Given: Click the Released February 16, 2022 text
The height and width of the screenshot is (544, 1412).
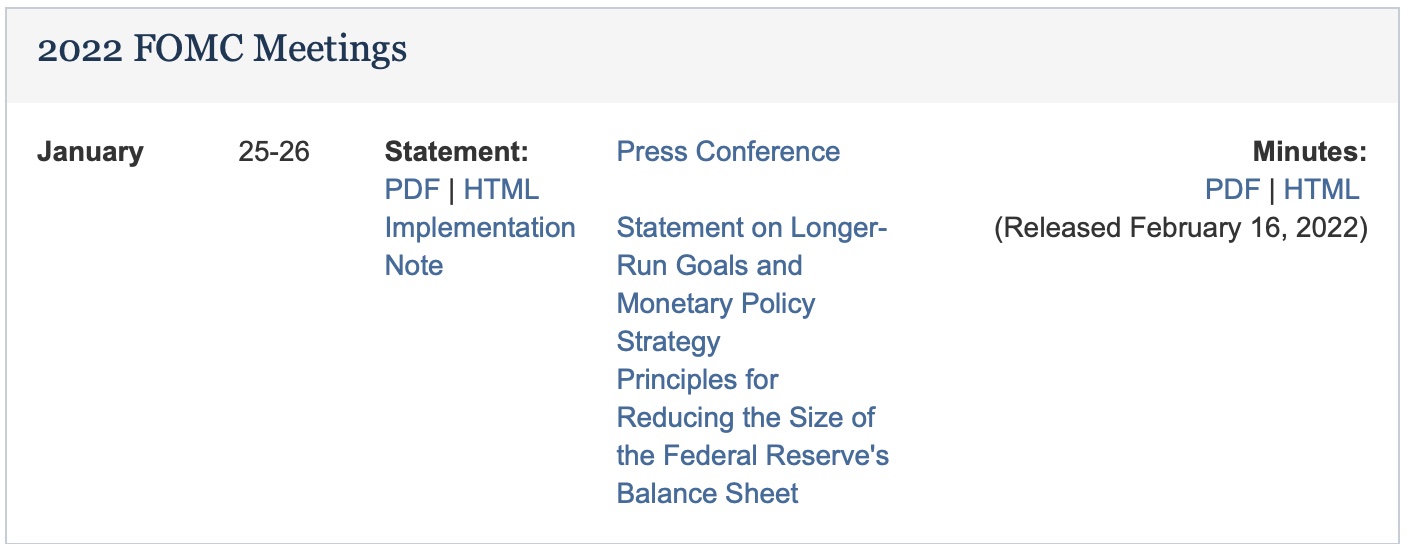Looking at the screenshot, I should click(x=1180, y=227).
